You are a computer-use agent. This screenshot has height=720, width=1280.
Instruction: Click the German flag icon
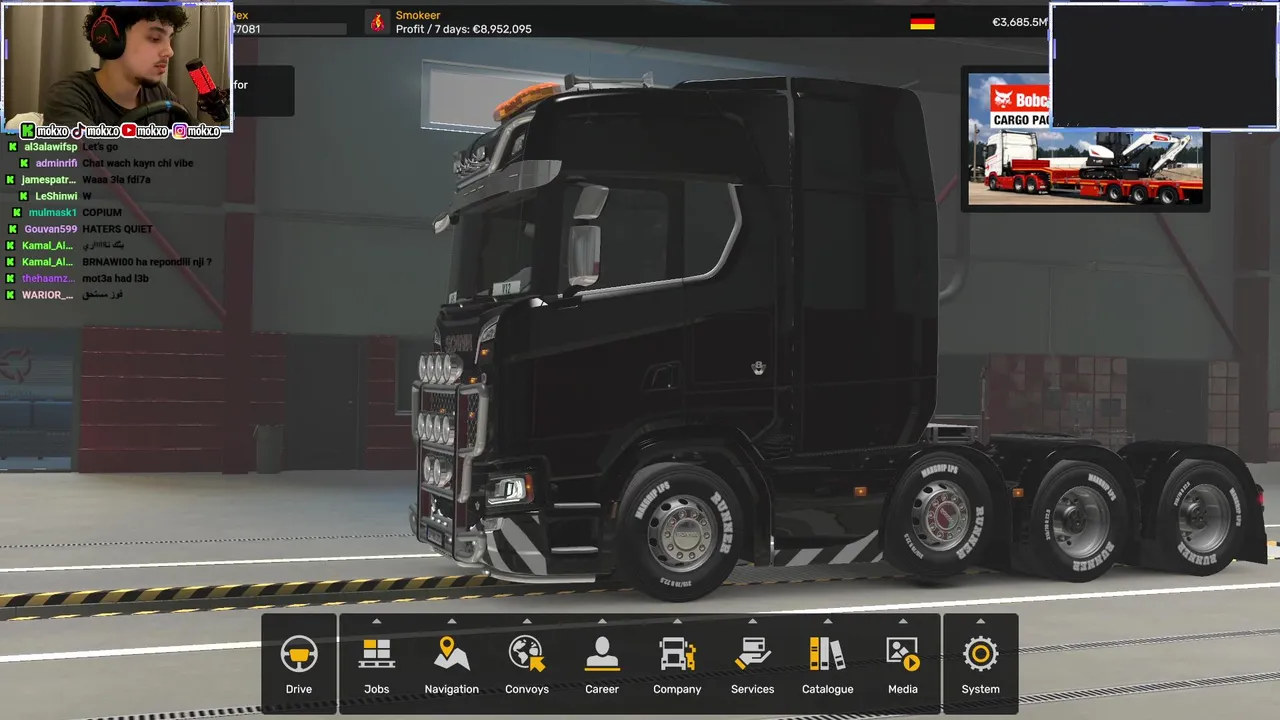pyautogui.click(x=922, y=22)
